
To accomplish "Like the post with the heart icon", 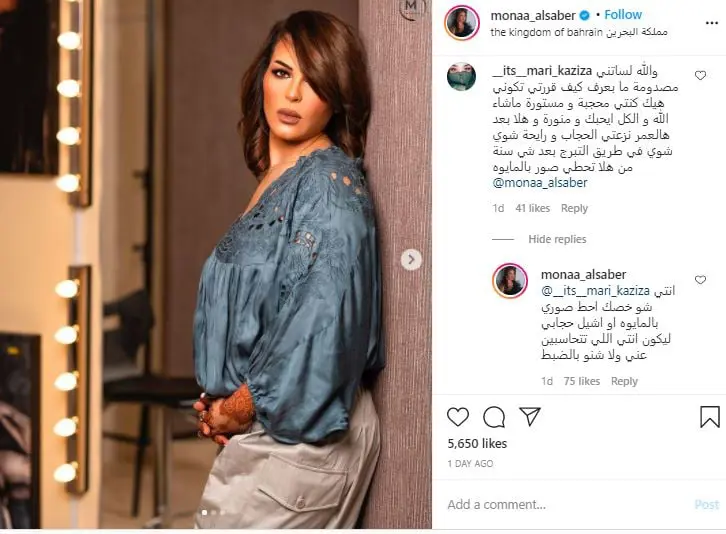I will tap(458, 416).
